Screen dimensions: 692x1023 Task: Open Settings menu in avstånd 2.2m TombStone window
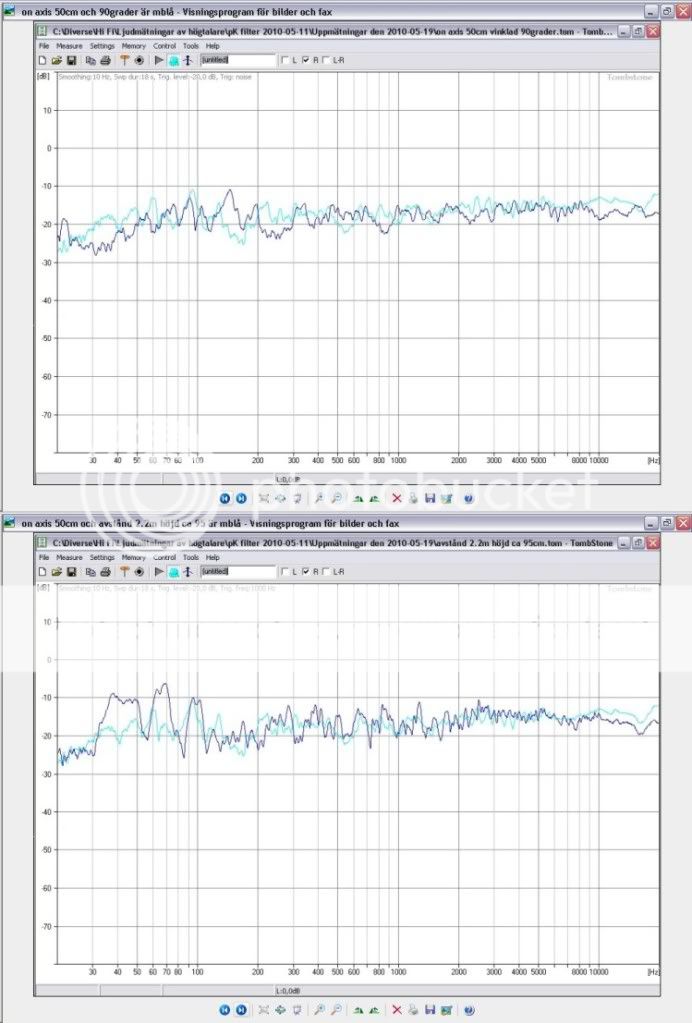tap(102, 557)
